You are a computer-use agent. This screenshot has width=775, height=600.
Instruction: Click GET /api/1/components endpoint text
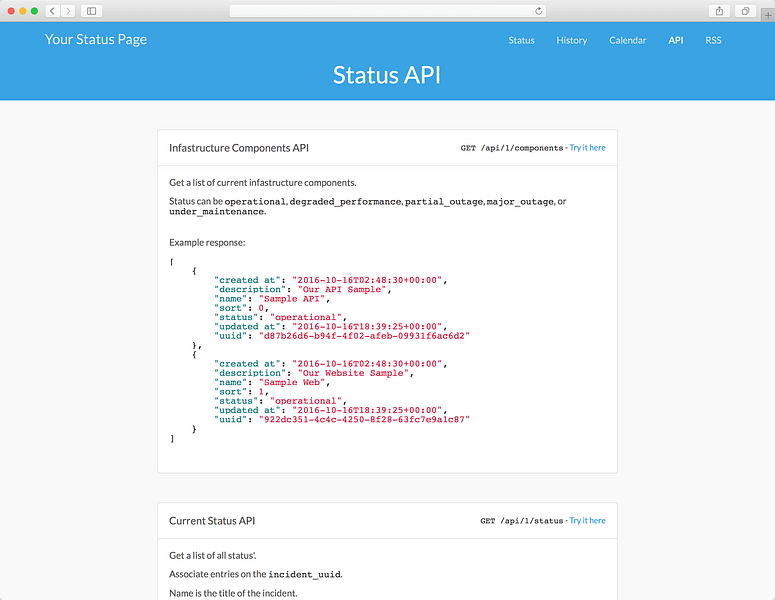512,148
